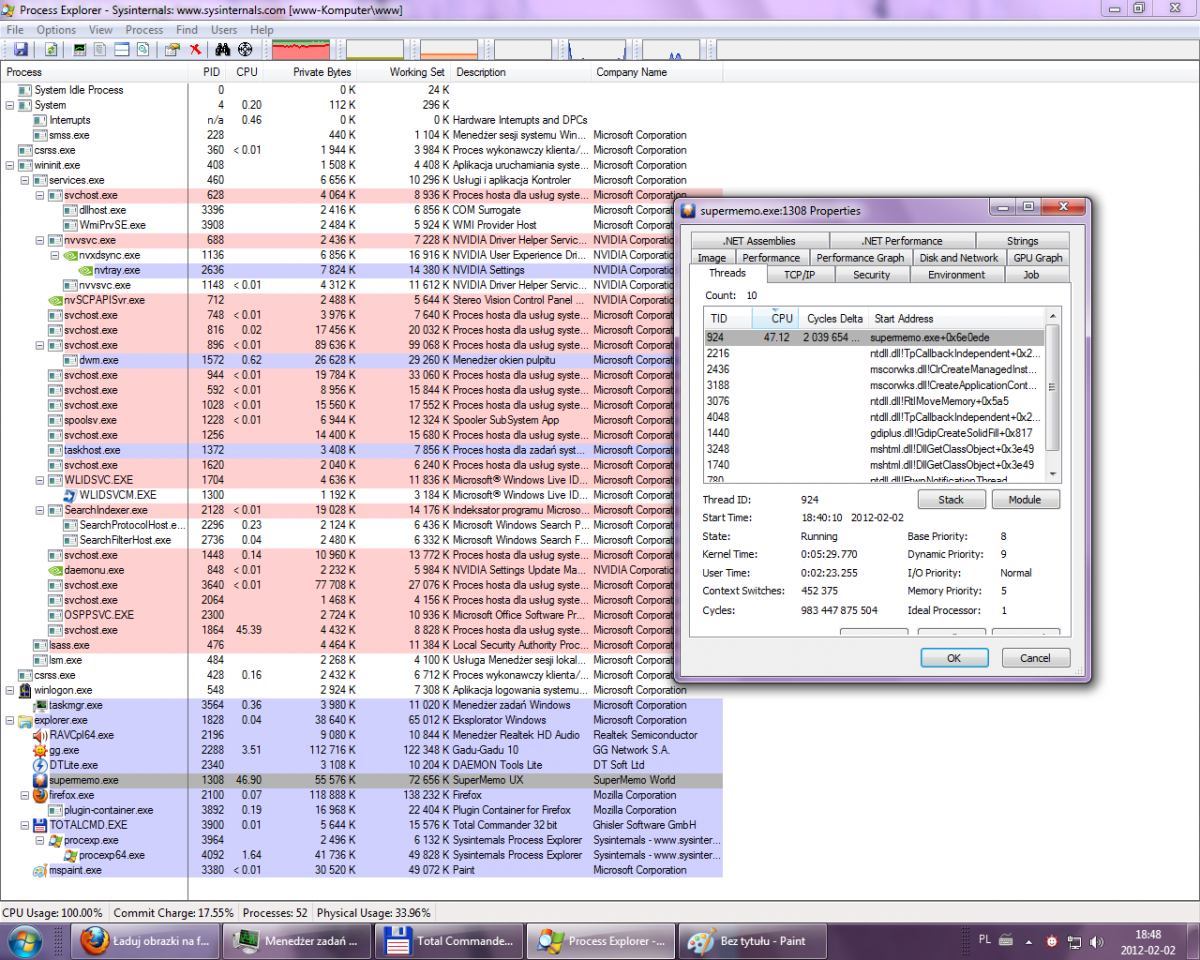The image size is (1200, 960).
Task: Collapse the wininit.exe tree node
Action: tap(10, 165)
